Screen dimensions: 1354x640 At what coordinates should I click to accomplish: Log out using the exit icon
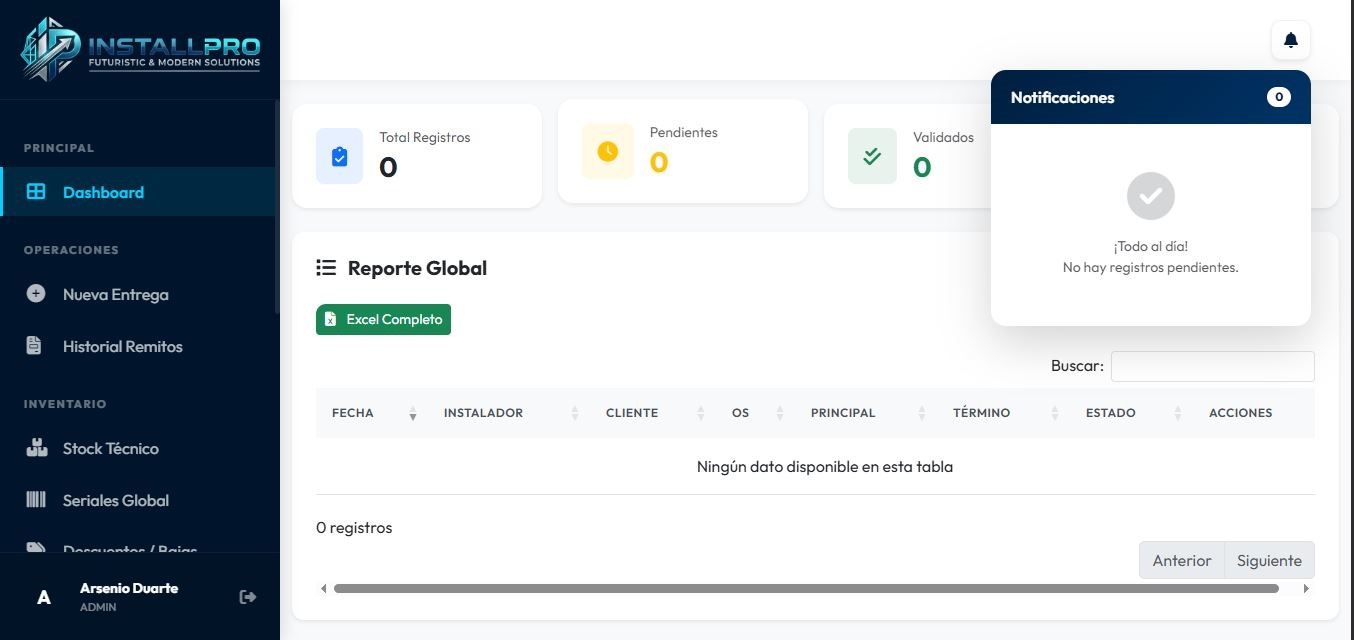click(x=248, y=597)
